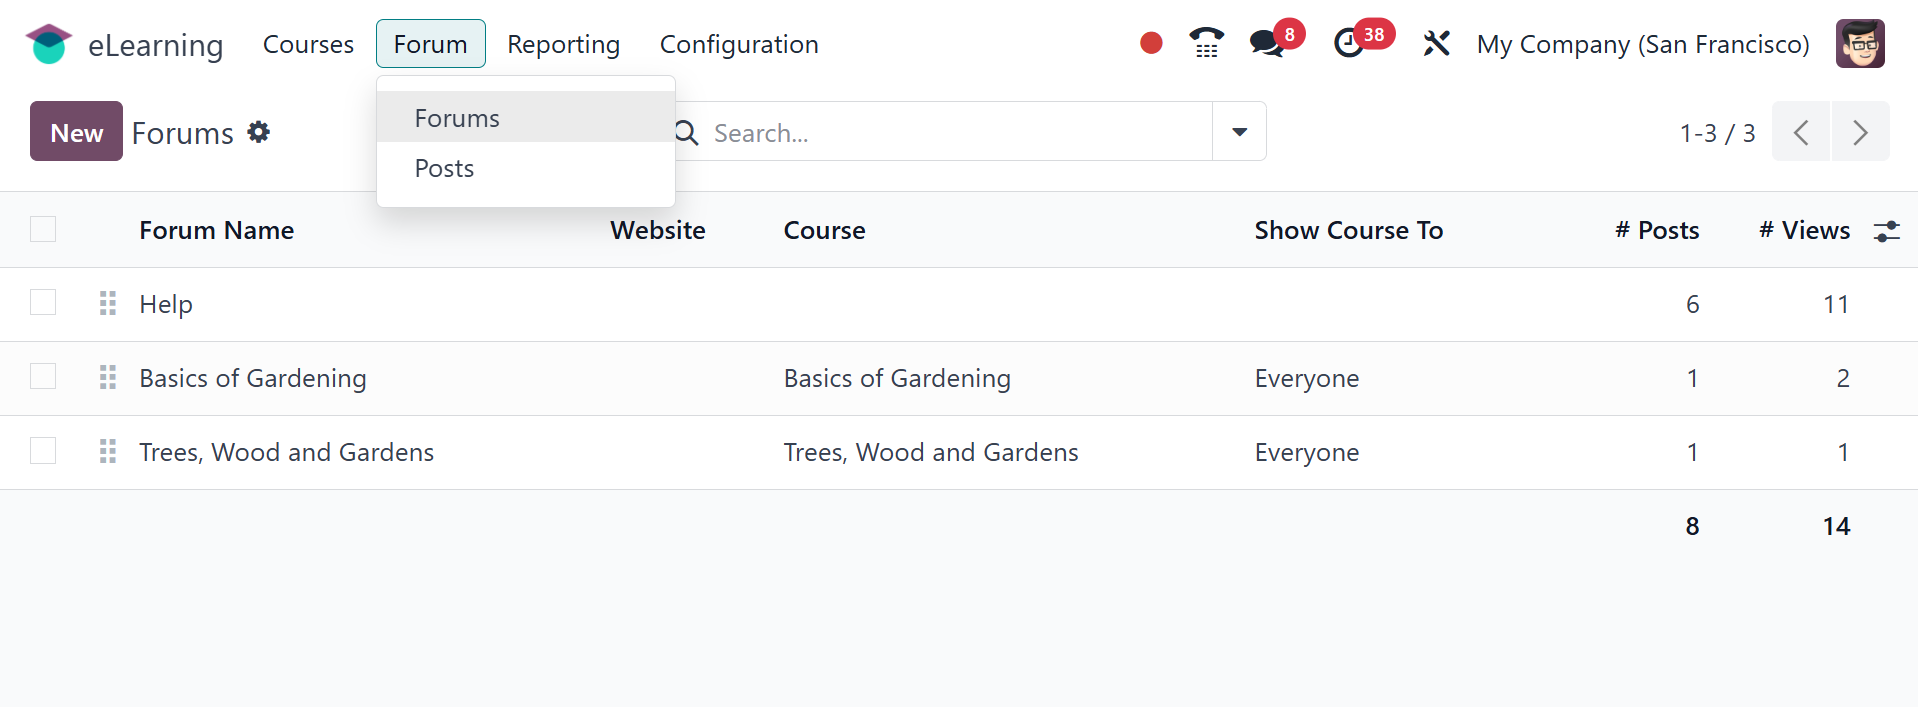Open the conversations messages icon
The image size is (1918, 707).
pyautogui.click(x=1266, y=43)
